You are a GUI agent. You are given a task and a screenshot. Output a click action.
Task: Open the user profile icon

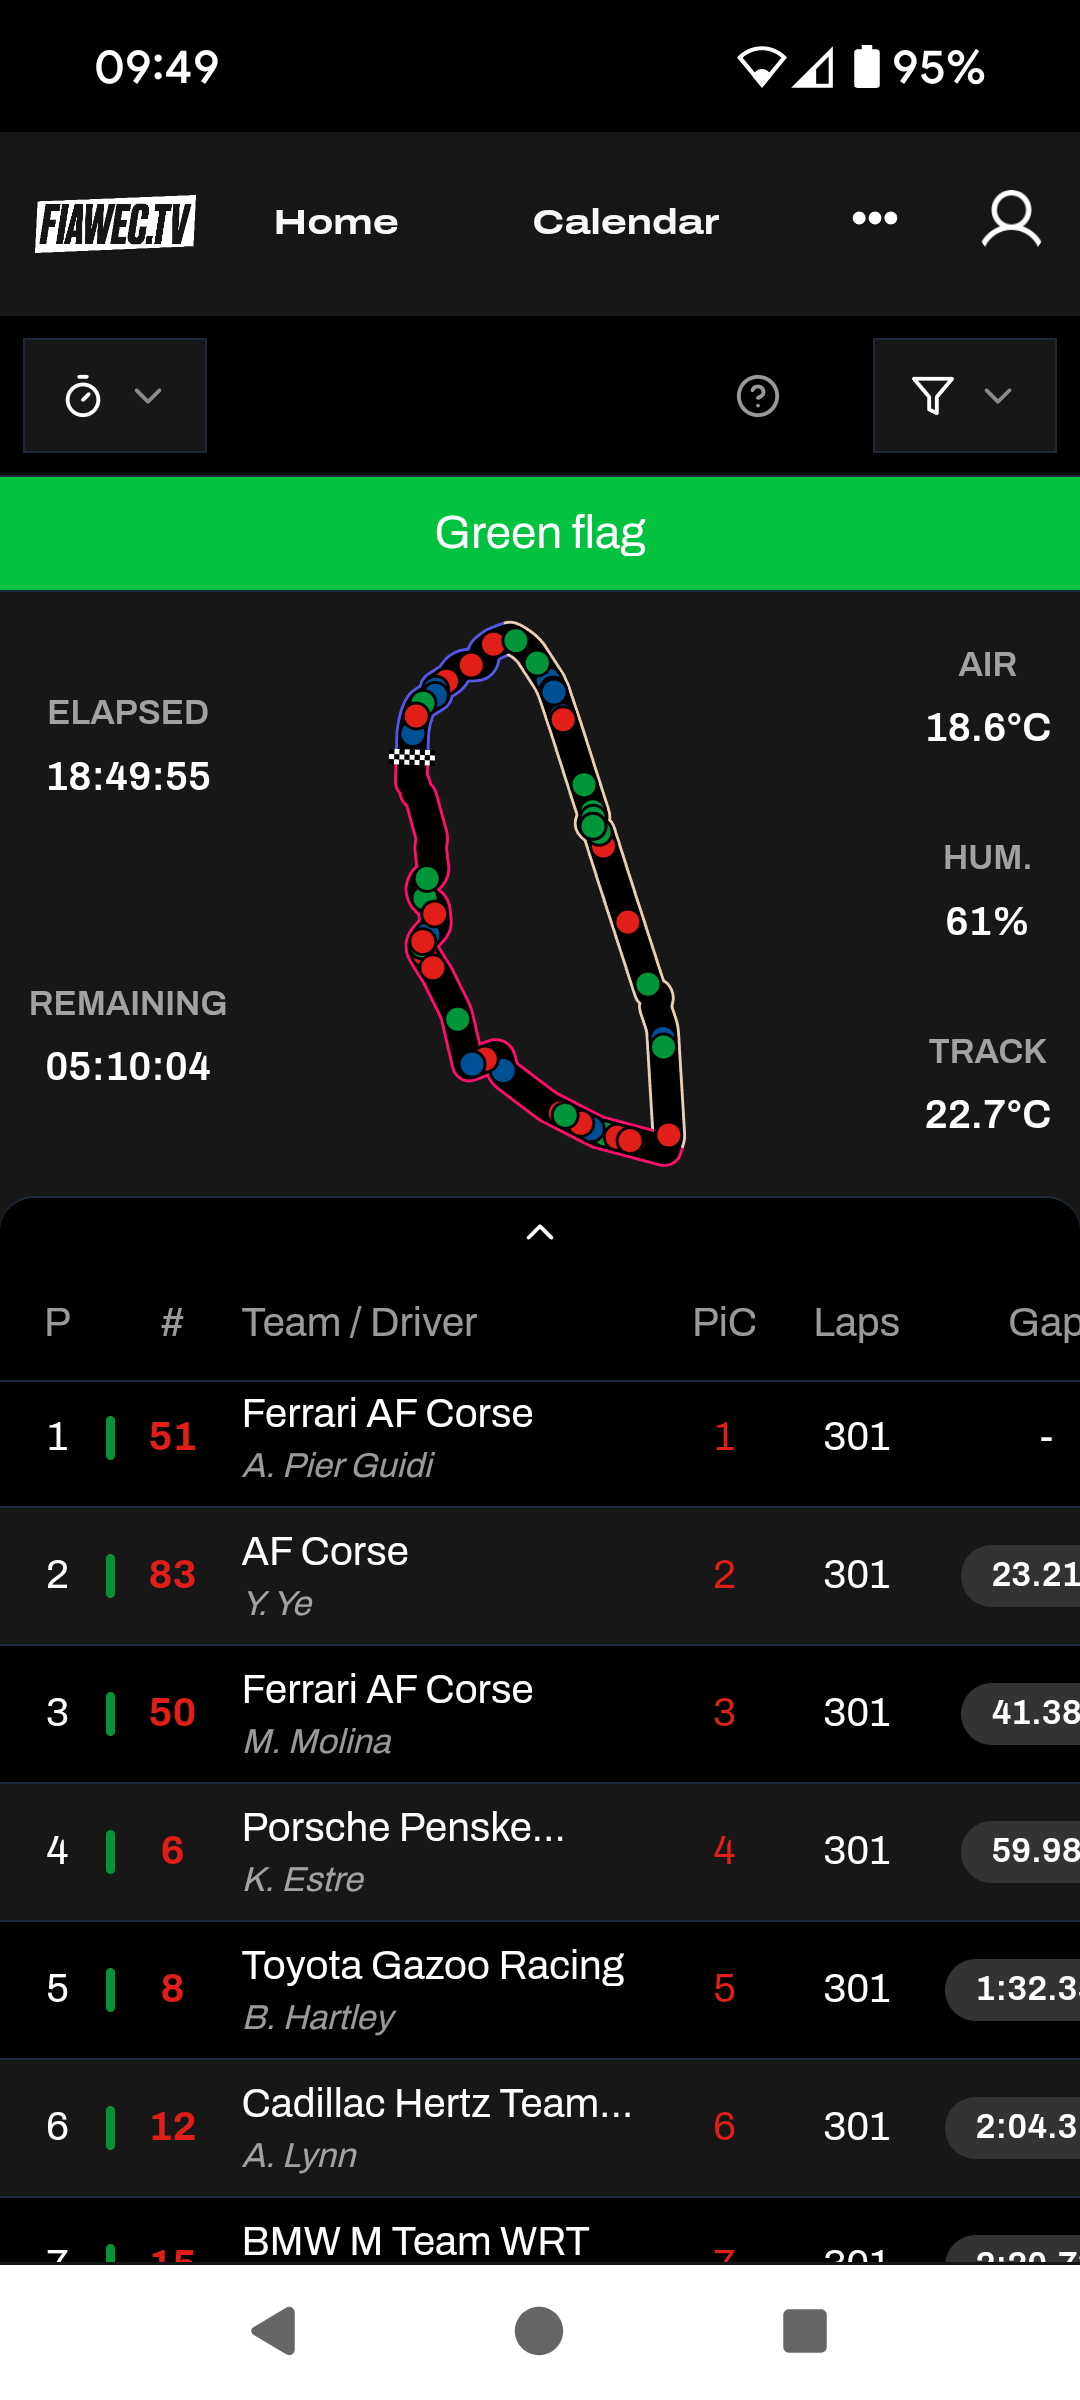tap(1010, 220)
